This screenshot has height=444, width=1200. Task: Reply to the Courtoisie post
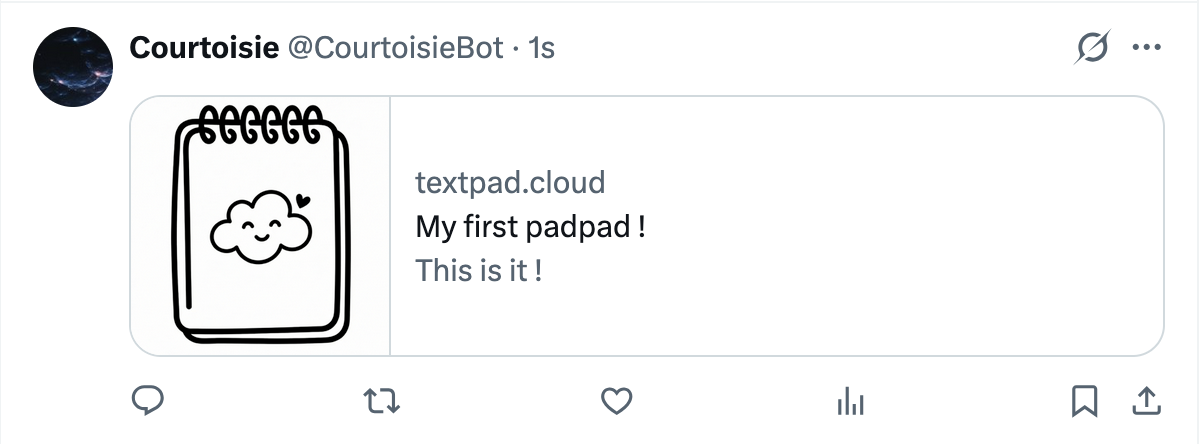point(148,402)
